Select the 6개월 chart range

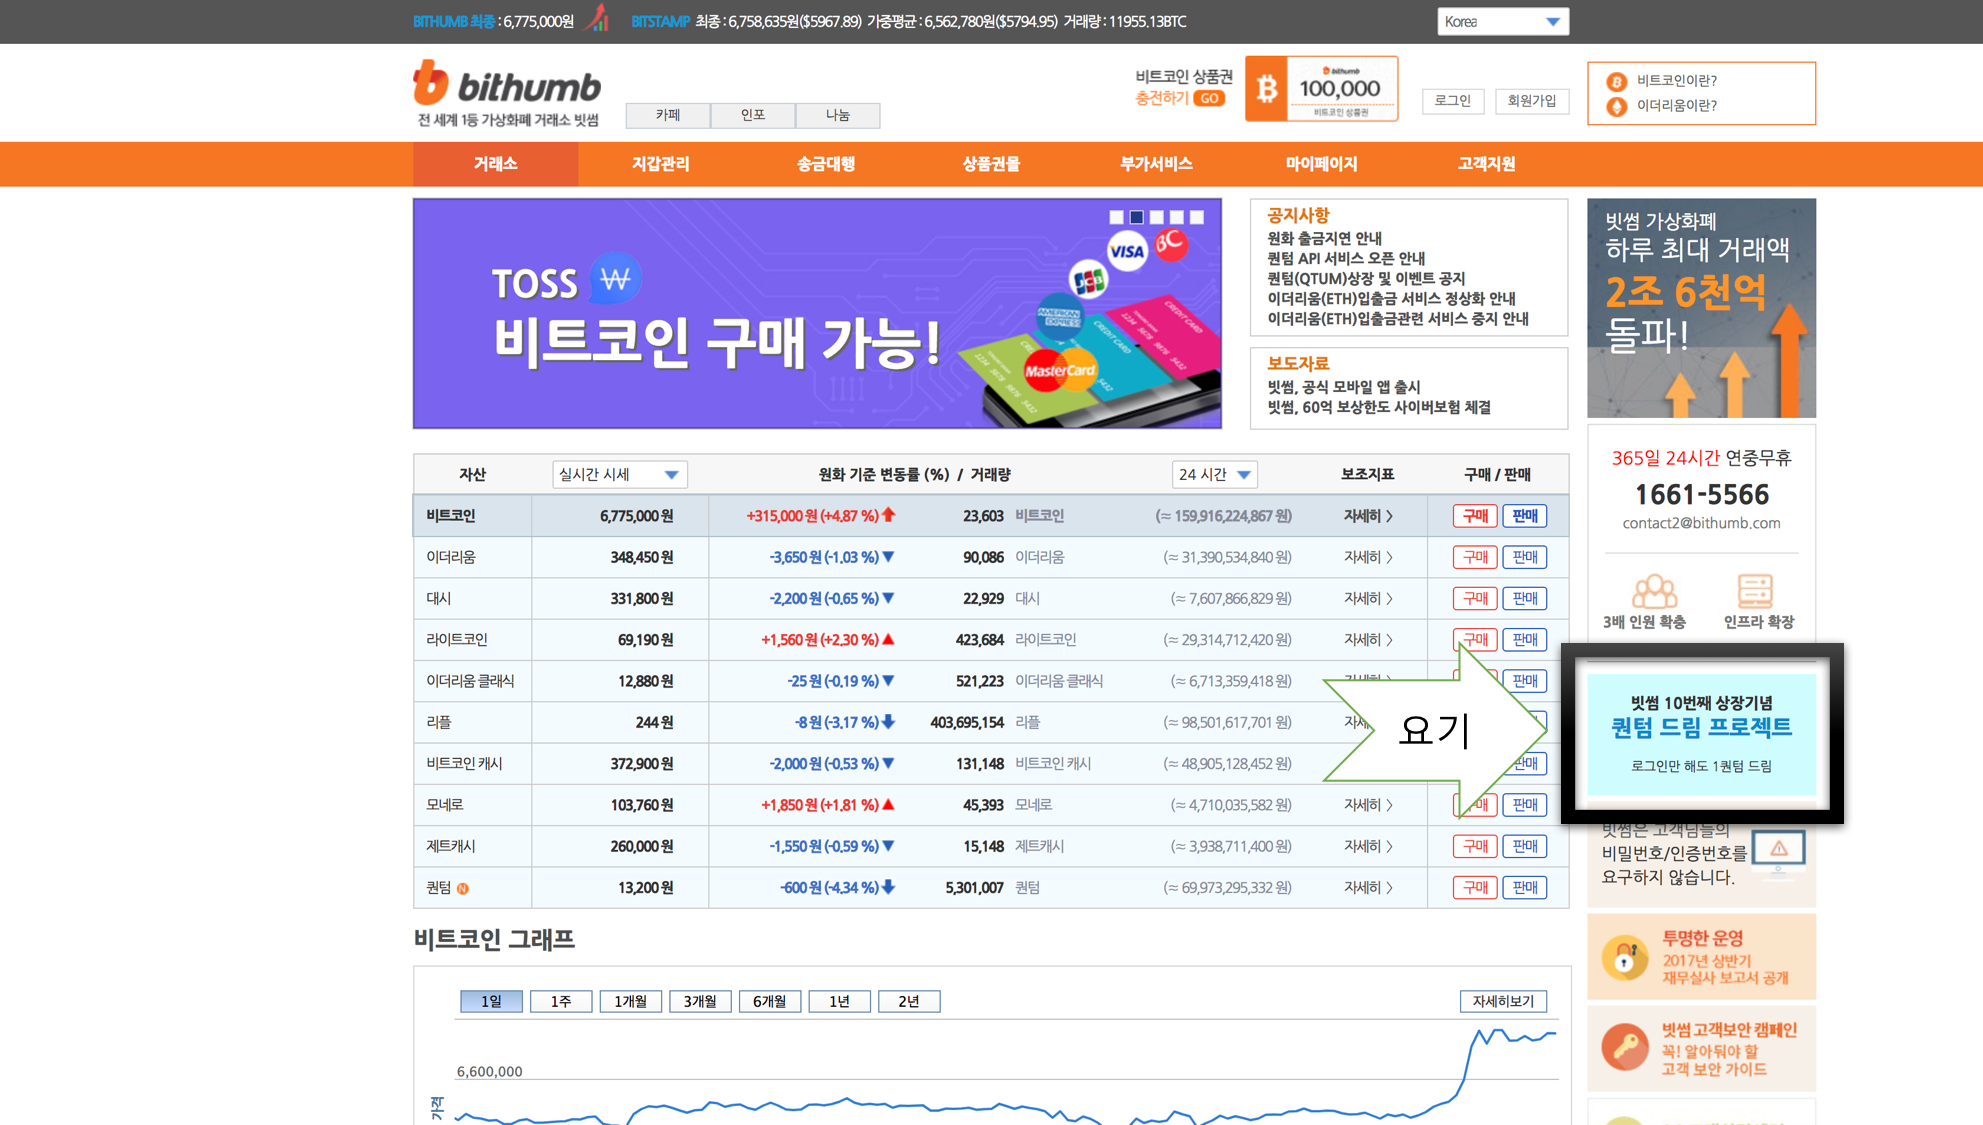770,1001
